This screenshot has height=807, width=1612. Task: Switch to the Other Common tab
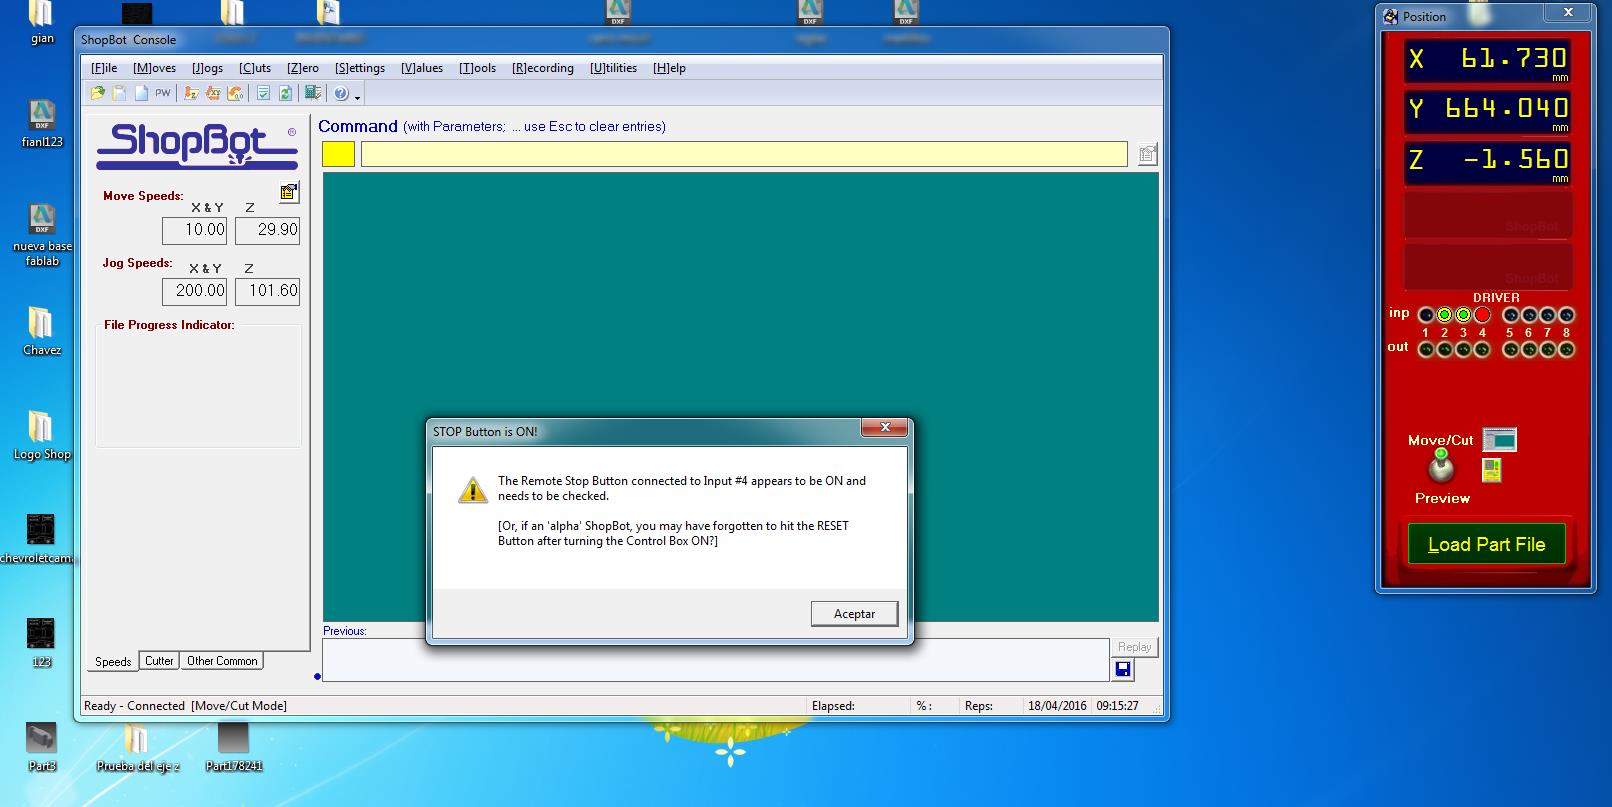[222, 660]
